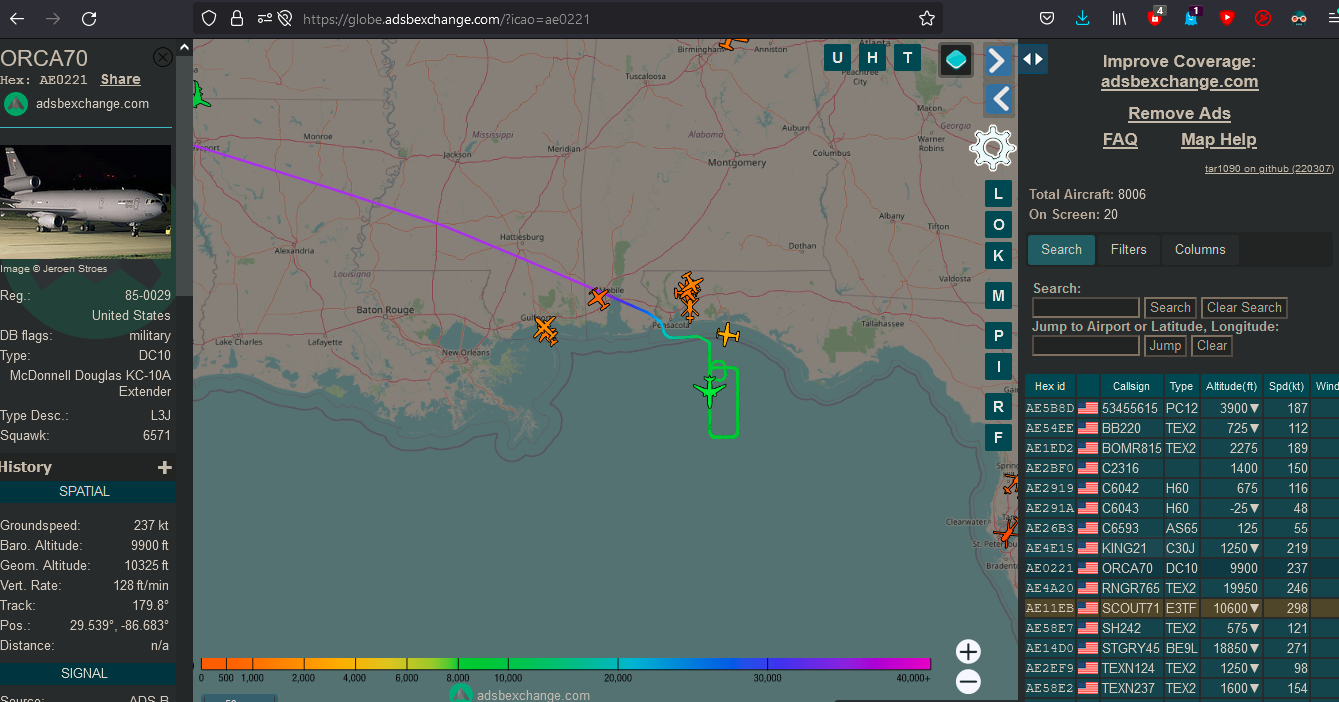Focus the Search input field

(x=1085, y=308)
